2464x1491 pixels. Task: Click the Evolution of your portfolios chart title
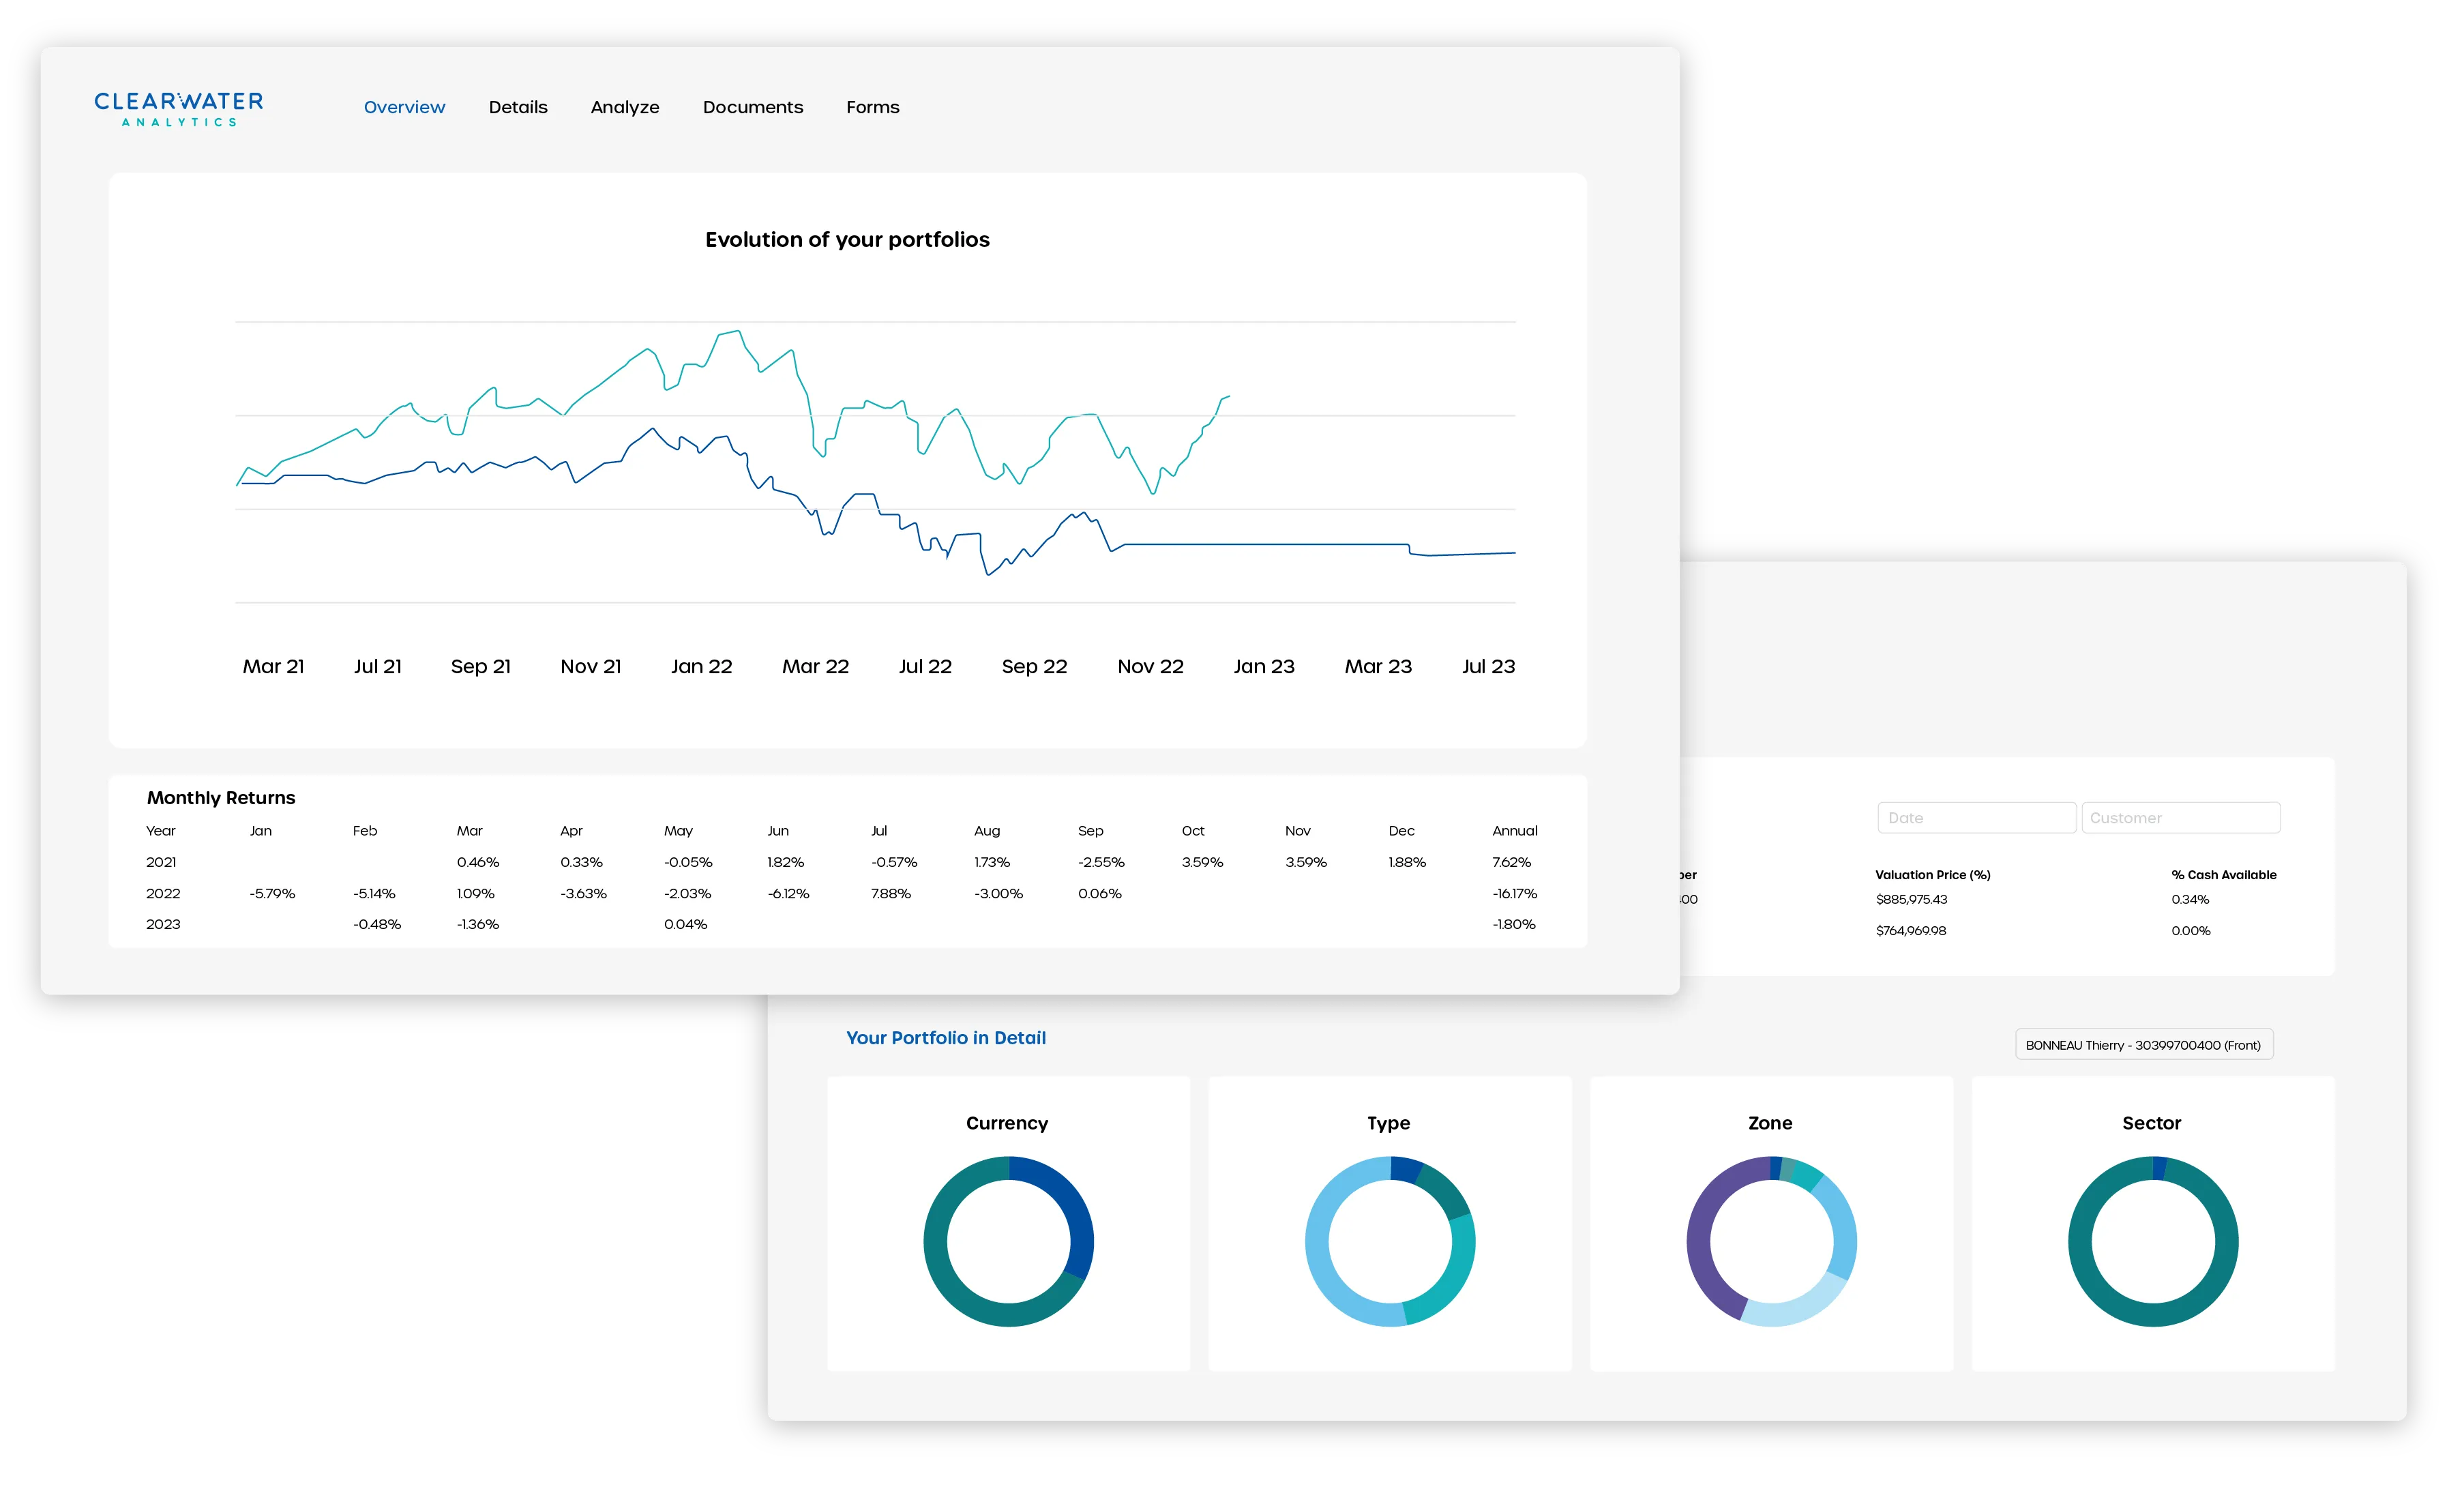(x=846, y=239)
